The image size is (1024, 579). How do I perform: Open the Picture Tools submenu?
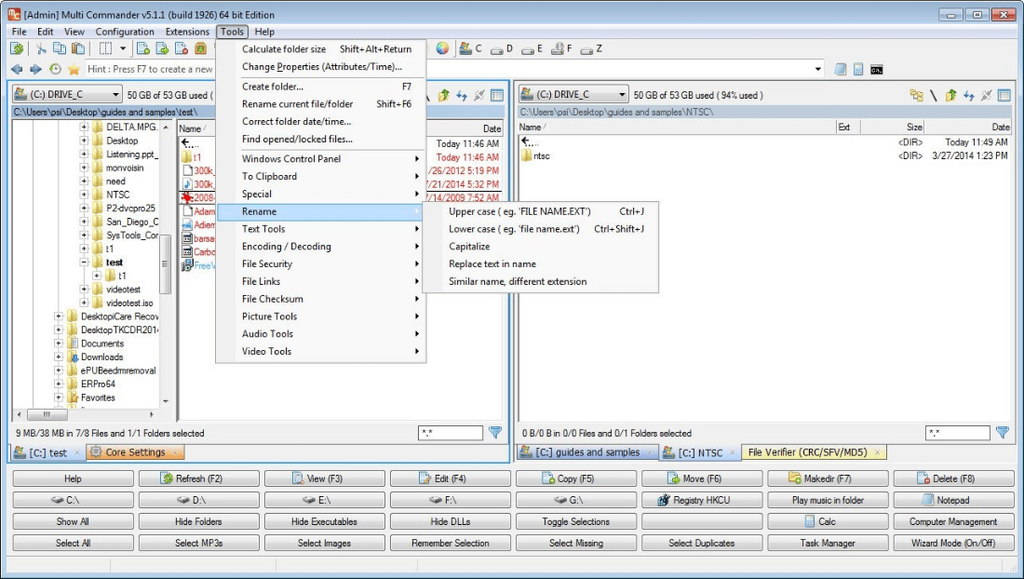tap(321, 317)
